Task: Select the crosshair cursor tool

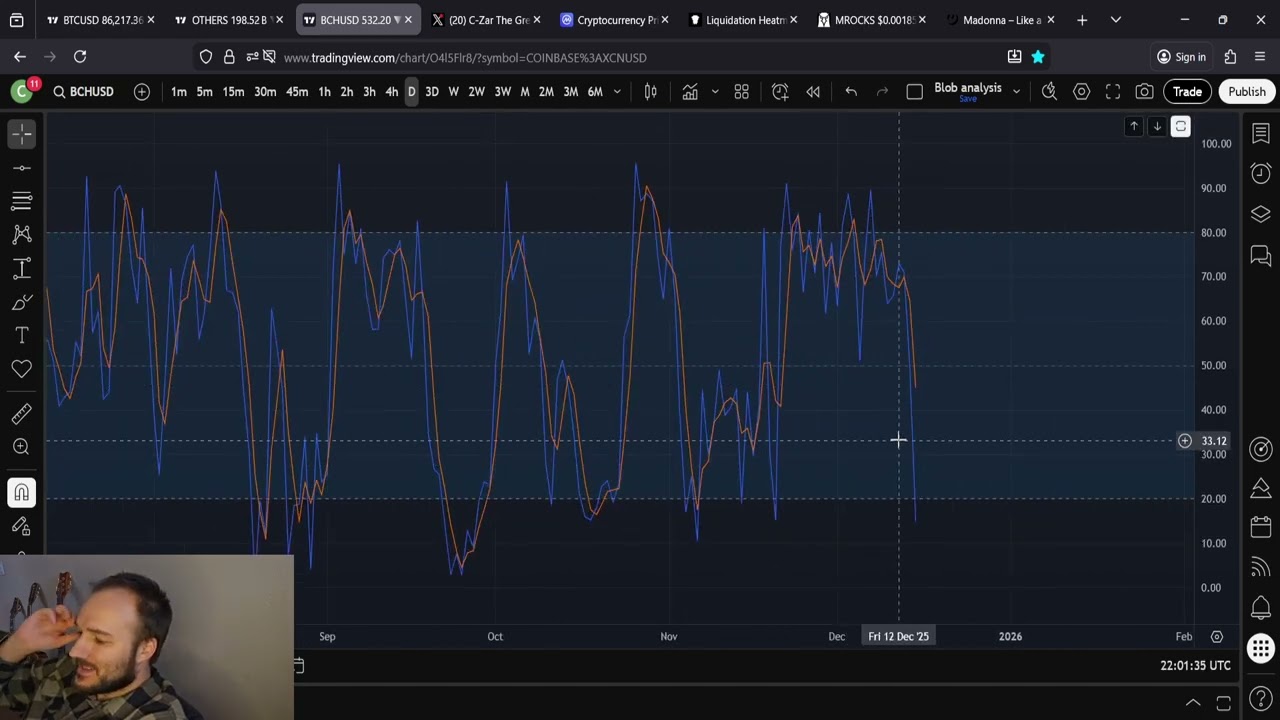Action: pos(22,133)
